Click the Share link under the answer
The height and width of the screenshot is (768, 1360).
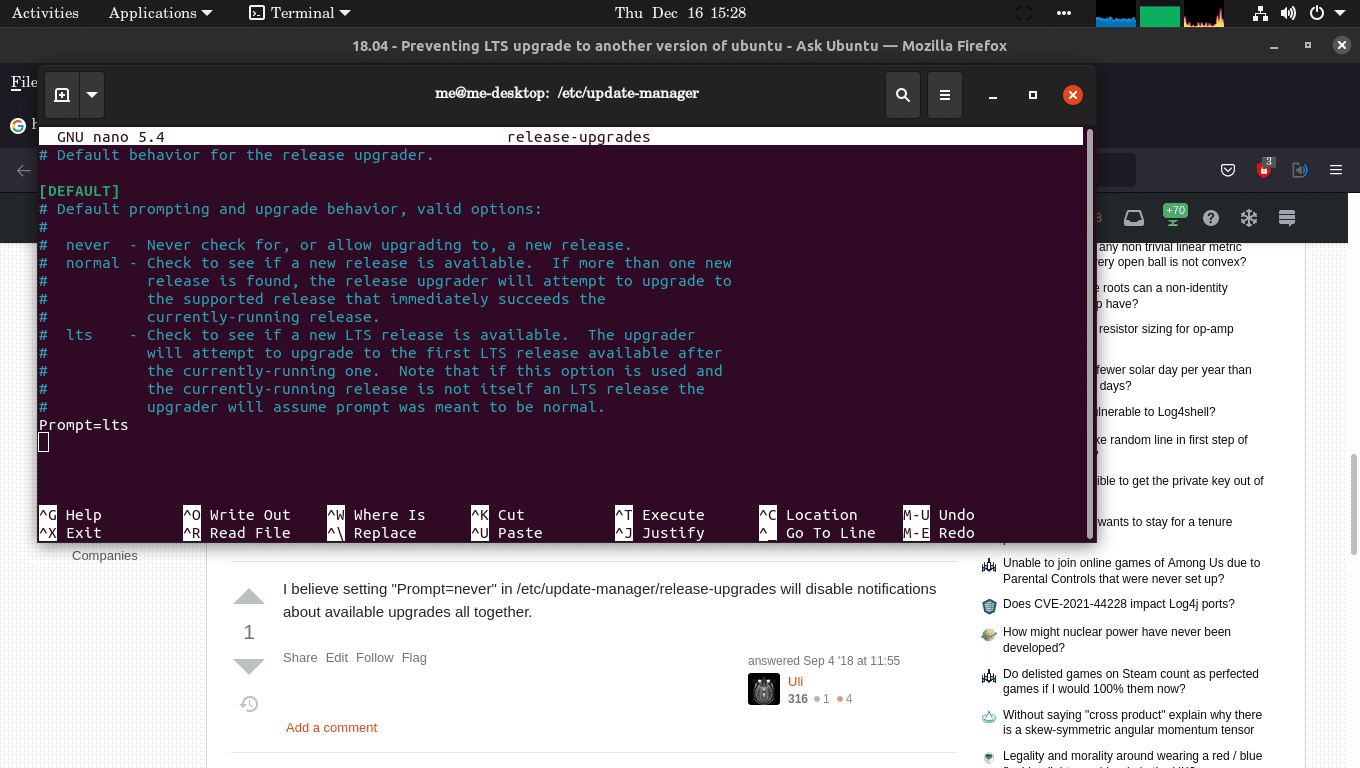tap(300, 658)
